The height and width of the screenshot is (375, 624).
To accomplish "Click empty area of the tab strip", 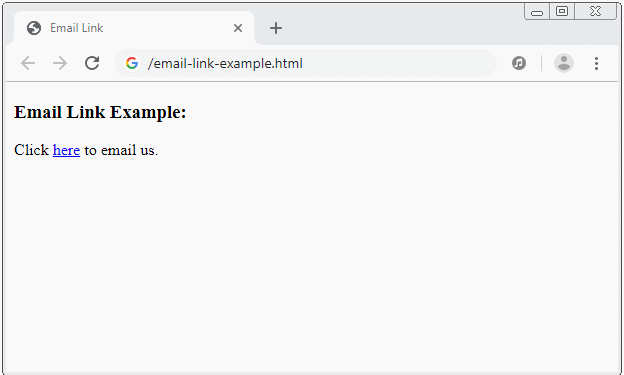I will tap(398, 28).
